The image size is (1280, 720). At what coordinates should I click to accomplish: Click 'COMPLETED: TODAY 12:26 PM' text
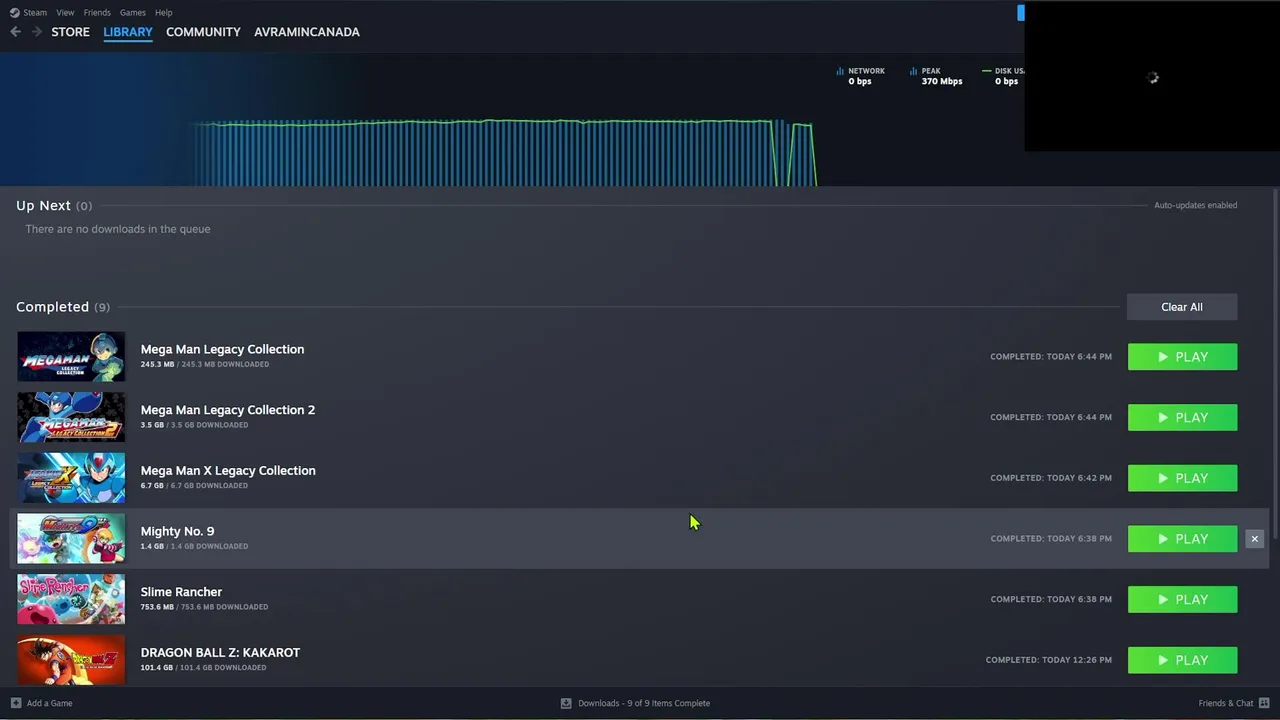(1049, 660)
